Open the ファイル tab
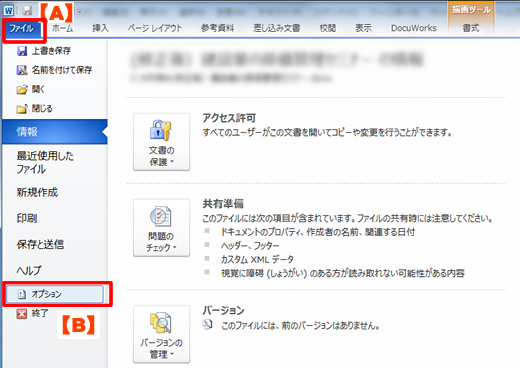Image resolution: width=520 pixels, height=368 pixels. click(x=21, y=29)
